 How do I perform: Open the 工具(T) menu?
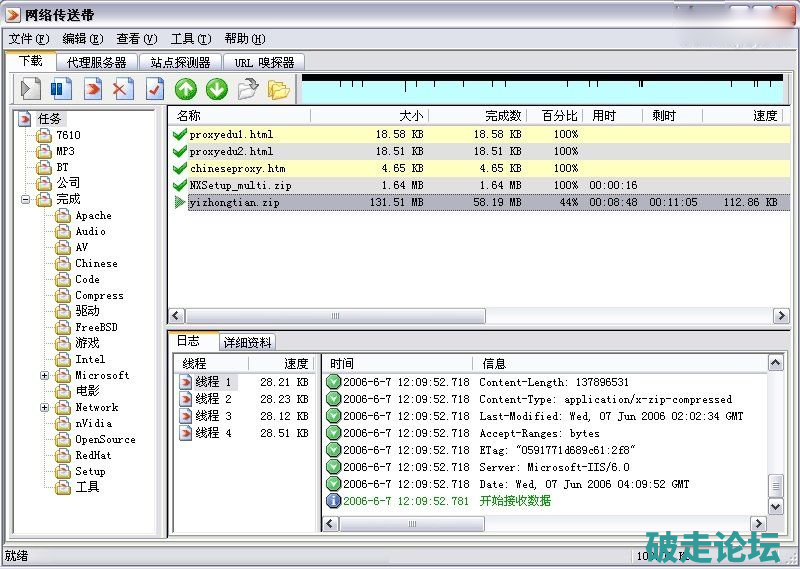(x=190, y=39)
